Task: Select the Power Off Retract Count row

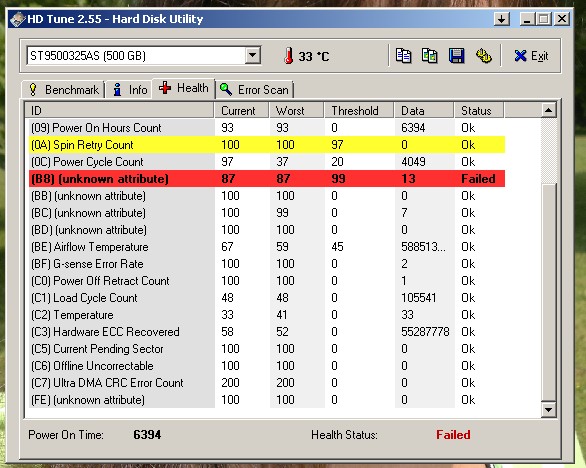Action: point(267,281)
